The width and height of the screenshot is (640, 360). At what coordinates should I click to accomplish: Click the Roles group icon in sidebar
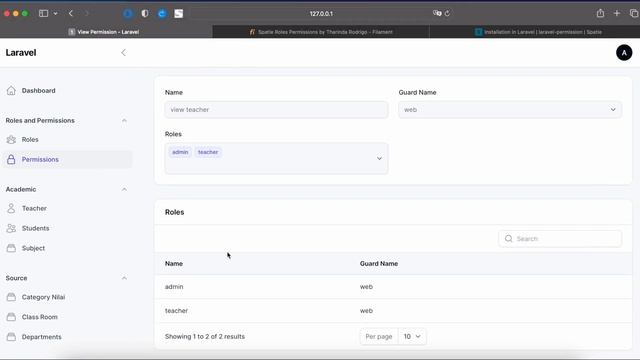coord(11,140)
